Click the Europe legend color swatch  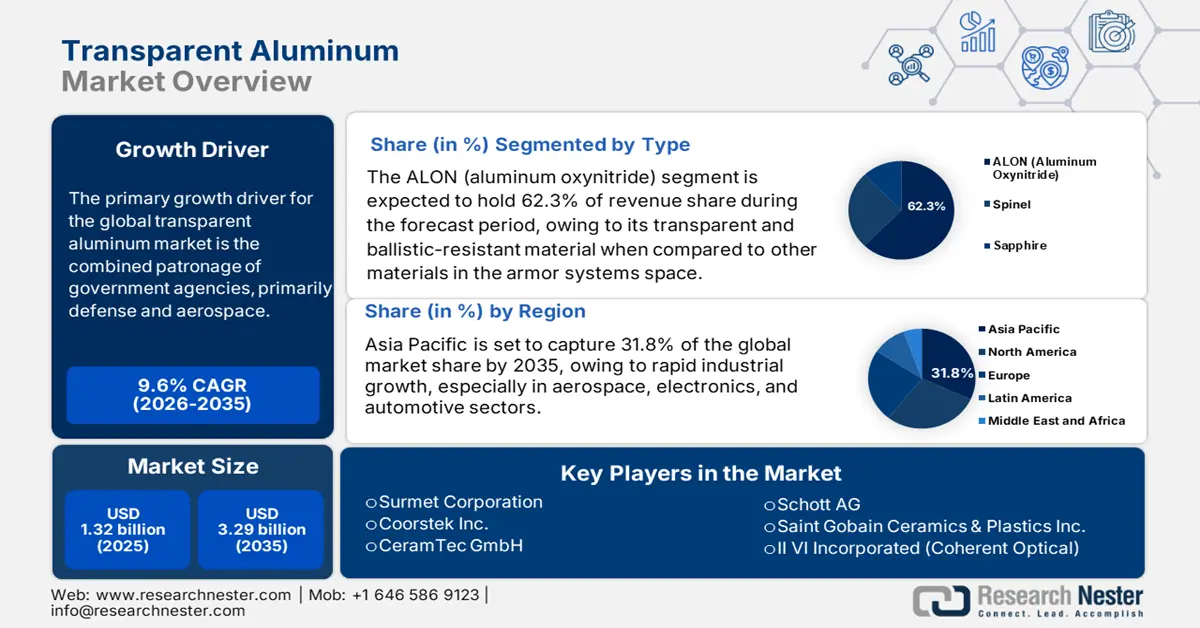tap(982, 375)
